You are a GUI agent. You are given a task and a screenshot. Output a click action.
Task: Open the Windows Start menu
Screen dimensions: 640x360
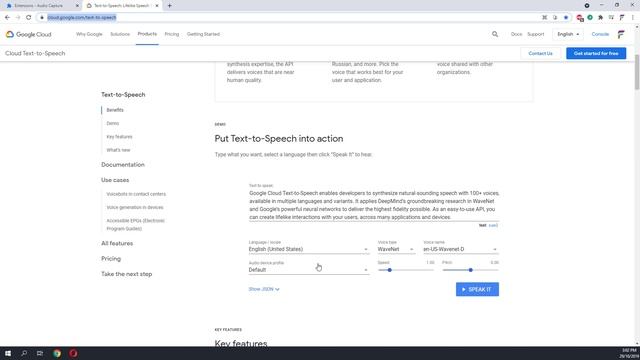(x=8, y=353)
